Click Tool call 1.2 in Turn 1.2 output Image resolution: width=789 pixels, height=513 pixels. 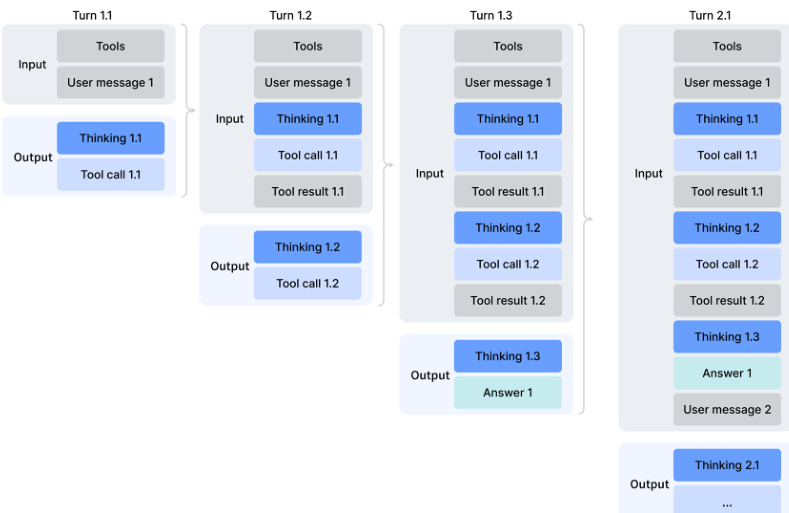point(308,283)
